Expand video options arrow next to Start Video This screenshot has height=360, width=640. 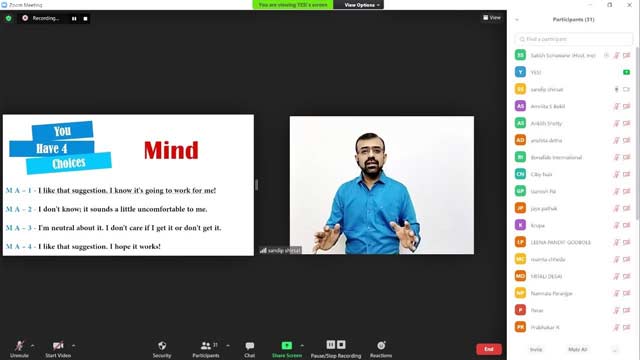coord(73,346)
